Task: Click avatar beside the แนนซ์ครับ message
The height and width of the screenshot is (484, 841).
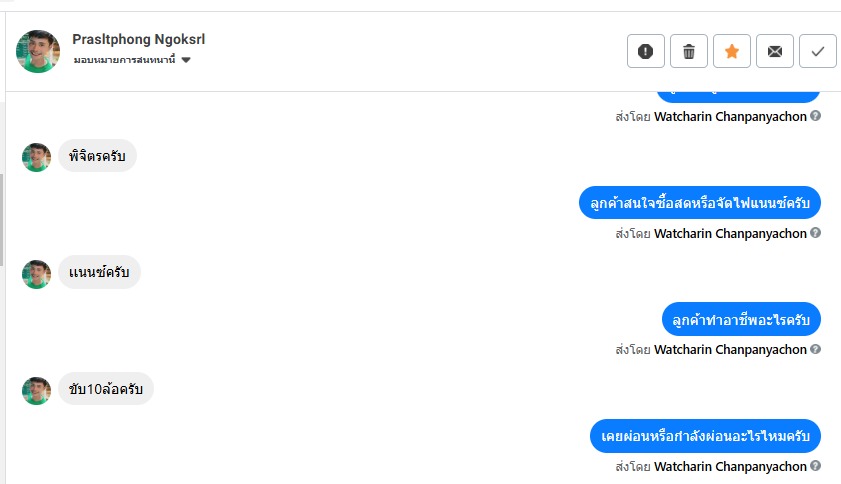Action: tap(36, 274)
